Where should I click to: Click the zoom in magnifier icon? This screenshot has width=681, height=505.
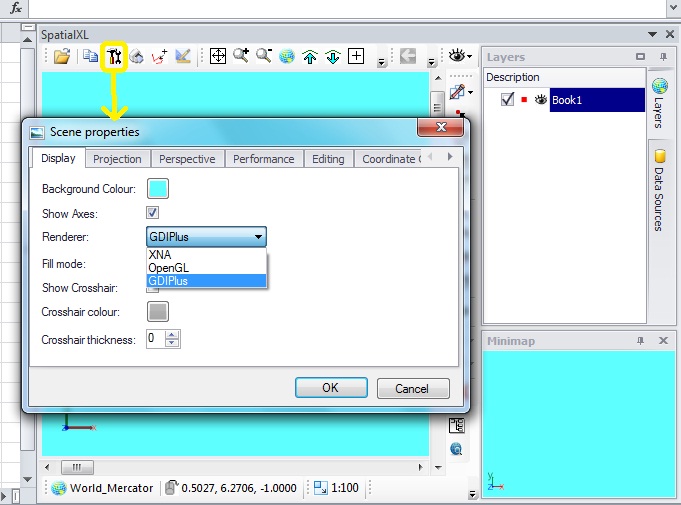pyautogui.click(x=241, y=57)
